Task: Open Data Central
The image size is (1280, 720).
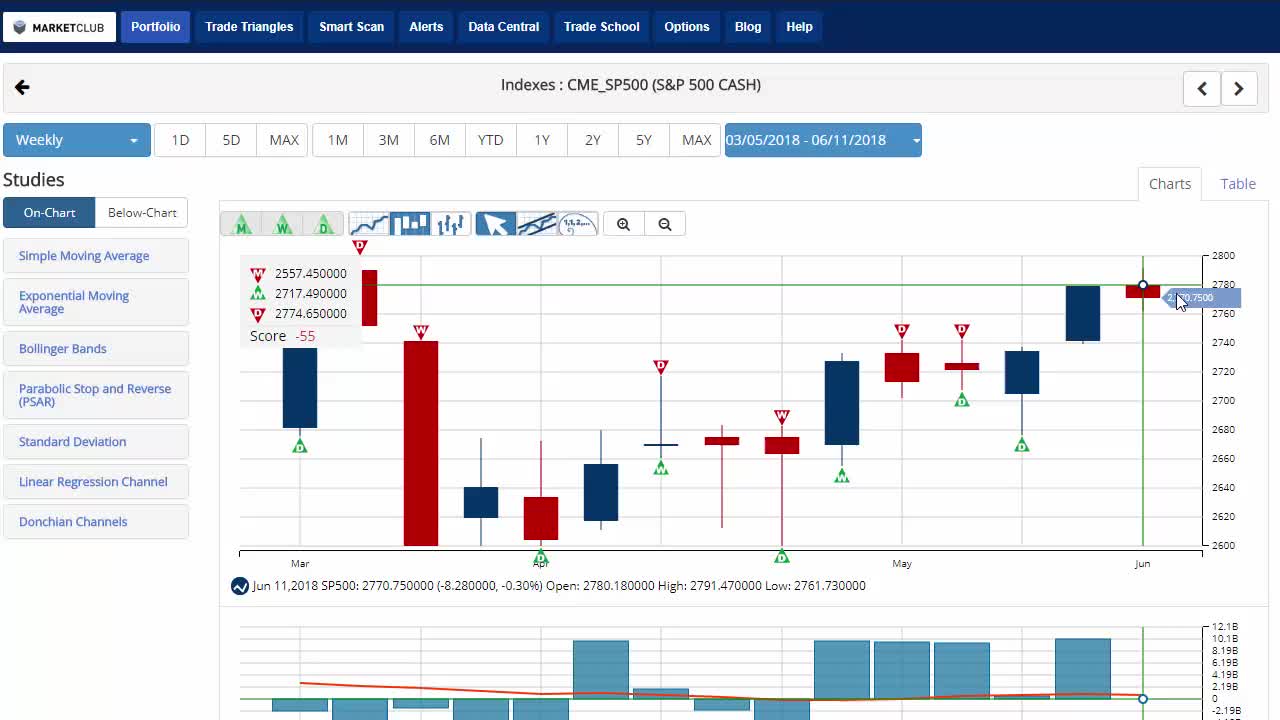Action: coord(503,27)
